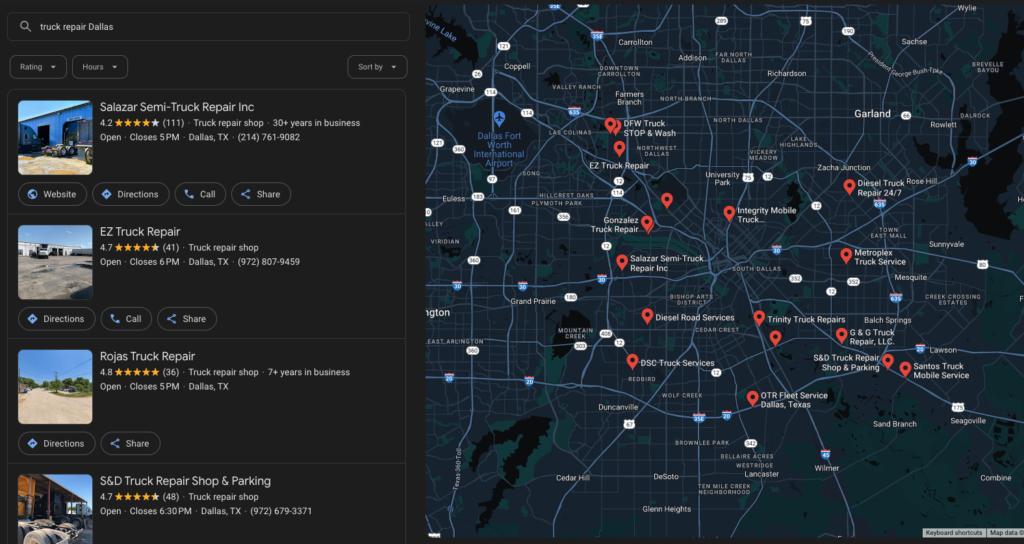The width and height of the screenshot is (1024, 544).
Task: Select the Salazar Semi-Truck Repair map pin
Action: tap(622, 262)
